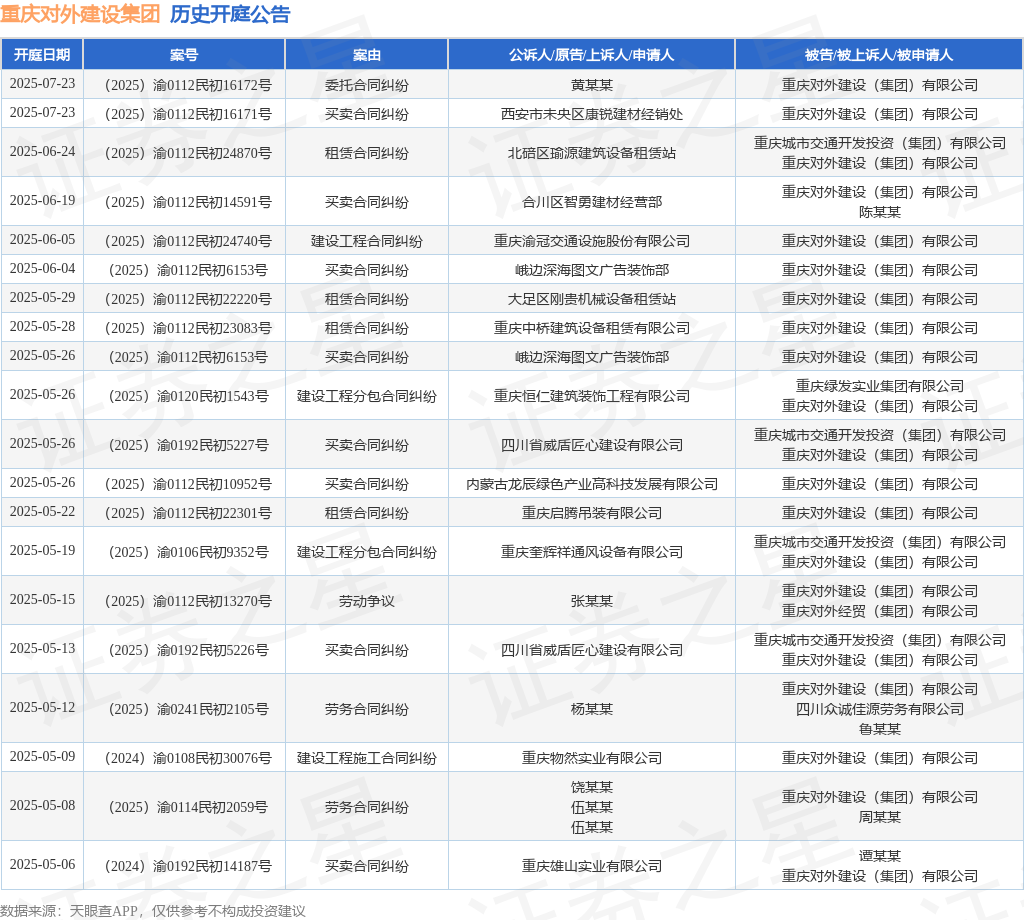This screenshot has height=920, width=1024.
Task: Select case number (2025)渝0192民初5226号
Action: [188, 650]
